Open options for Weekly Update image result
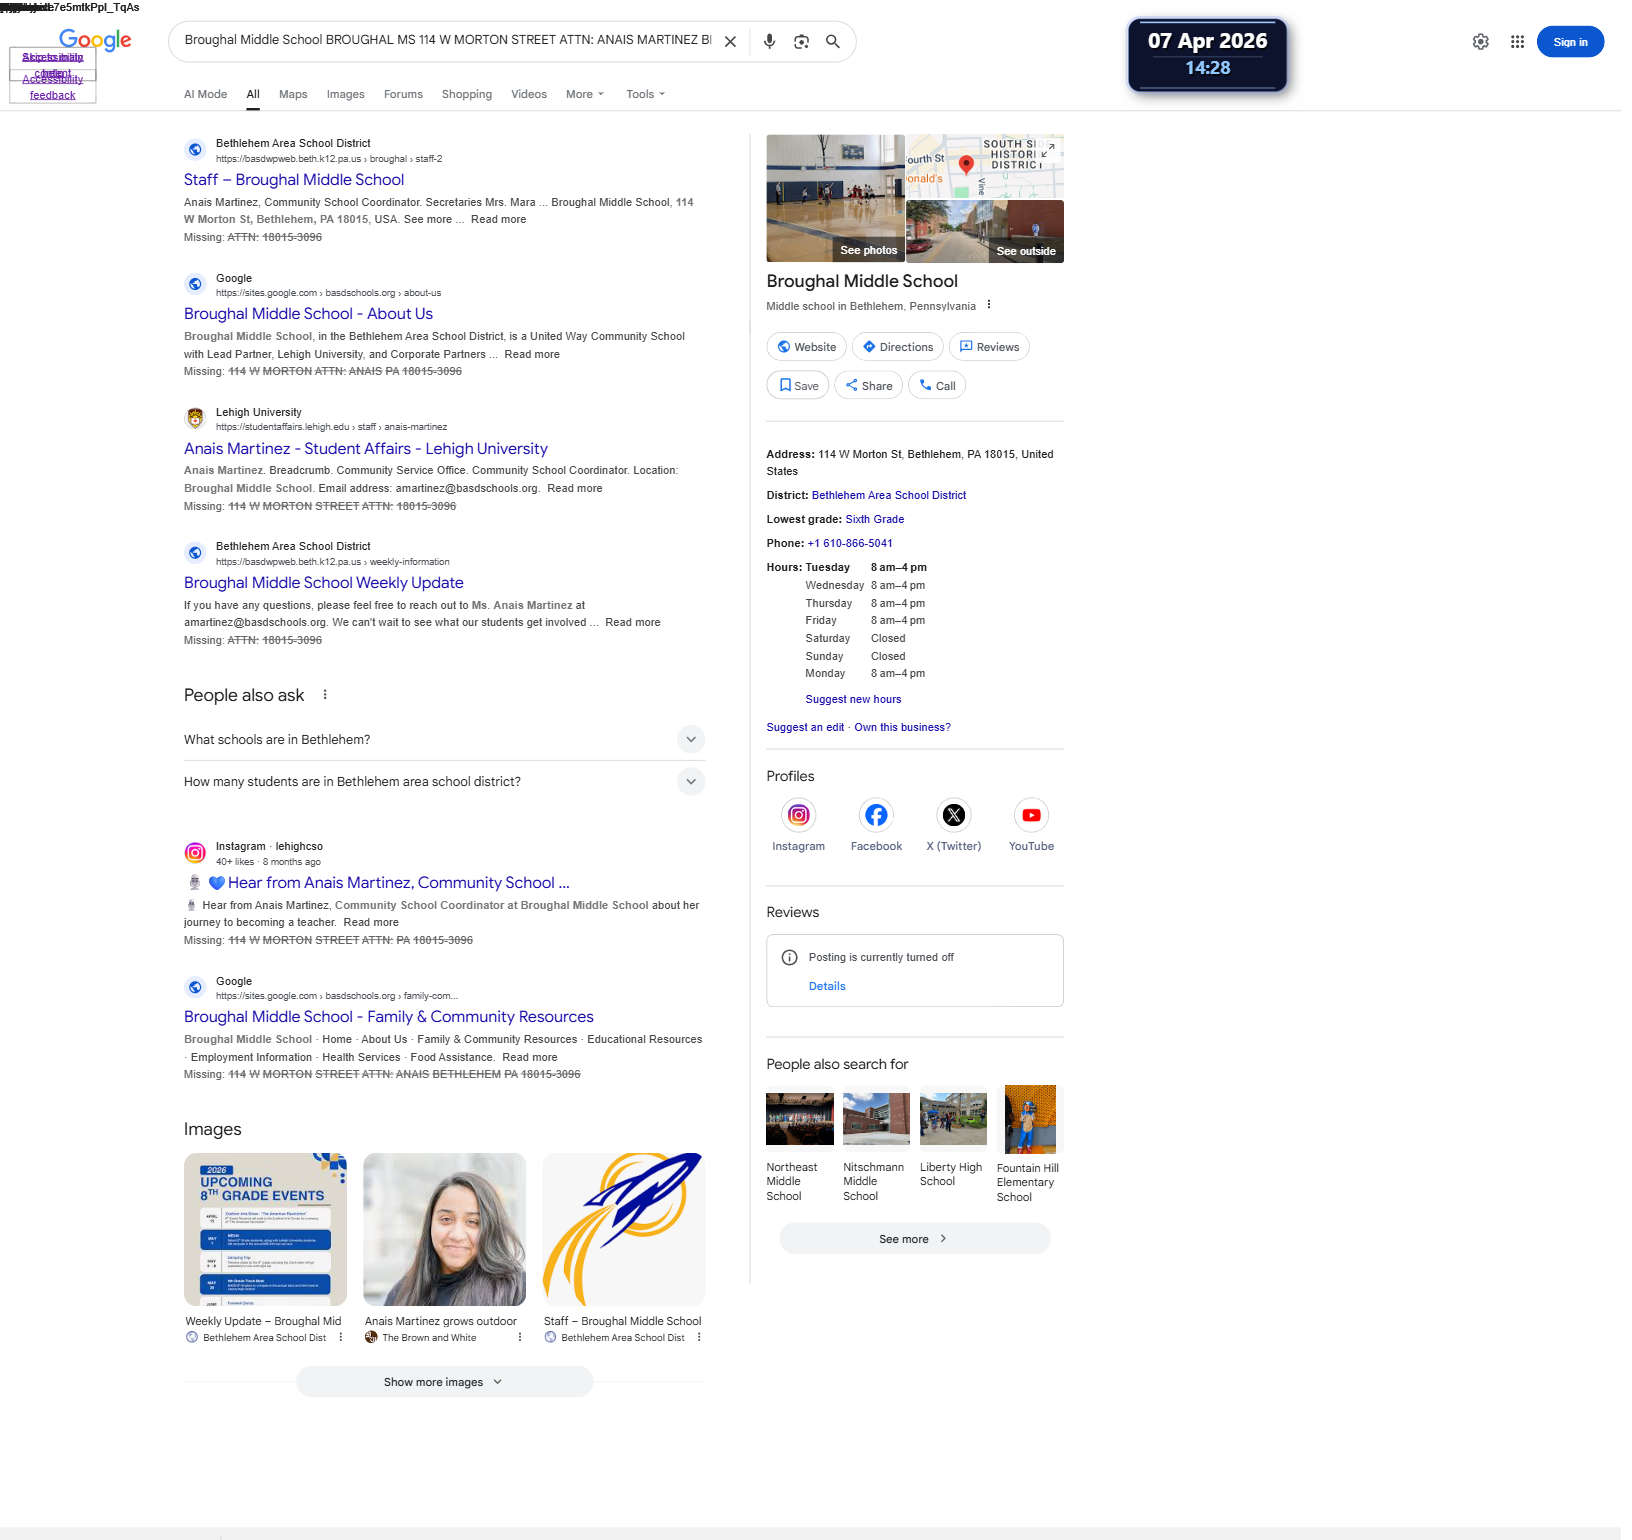Screen dimensions: 1632x1540 coord(341,1337)
